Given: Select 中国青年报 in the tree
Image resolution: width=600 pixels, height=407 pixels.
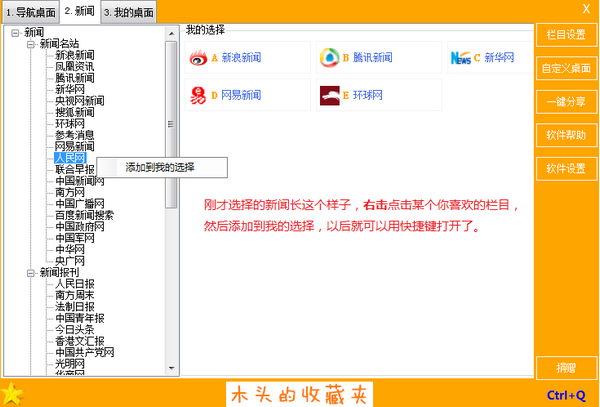Looking at the screenshot, I should [80, 318].
